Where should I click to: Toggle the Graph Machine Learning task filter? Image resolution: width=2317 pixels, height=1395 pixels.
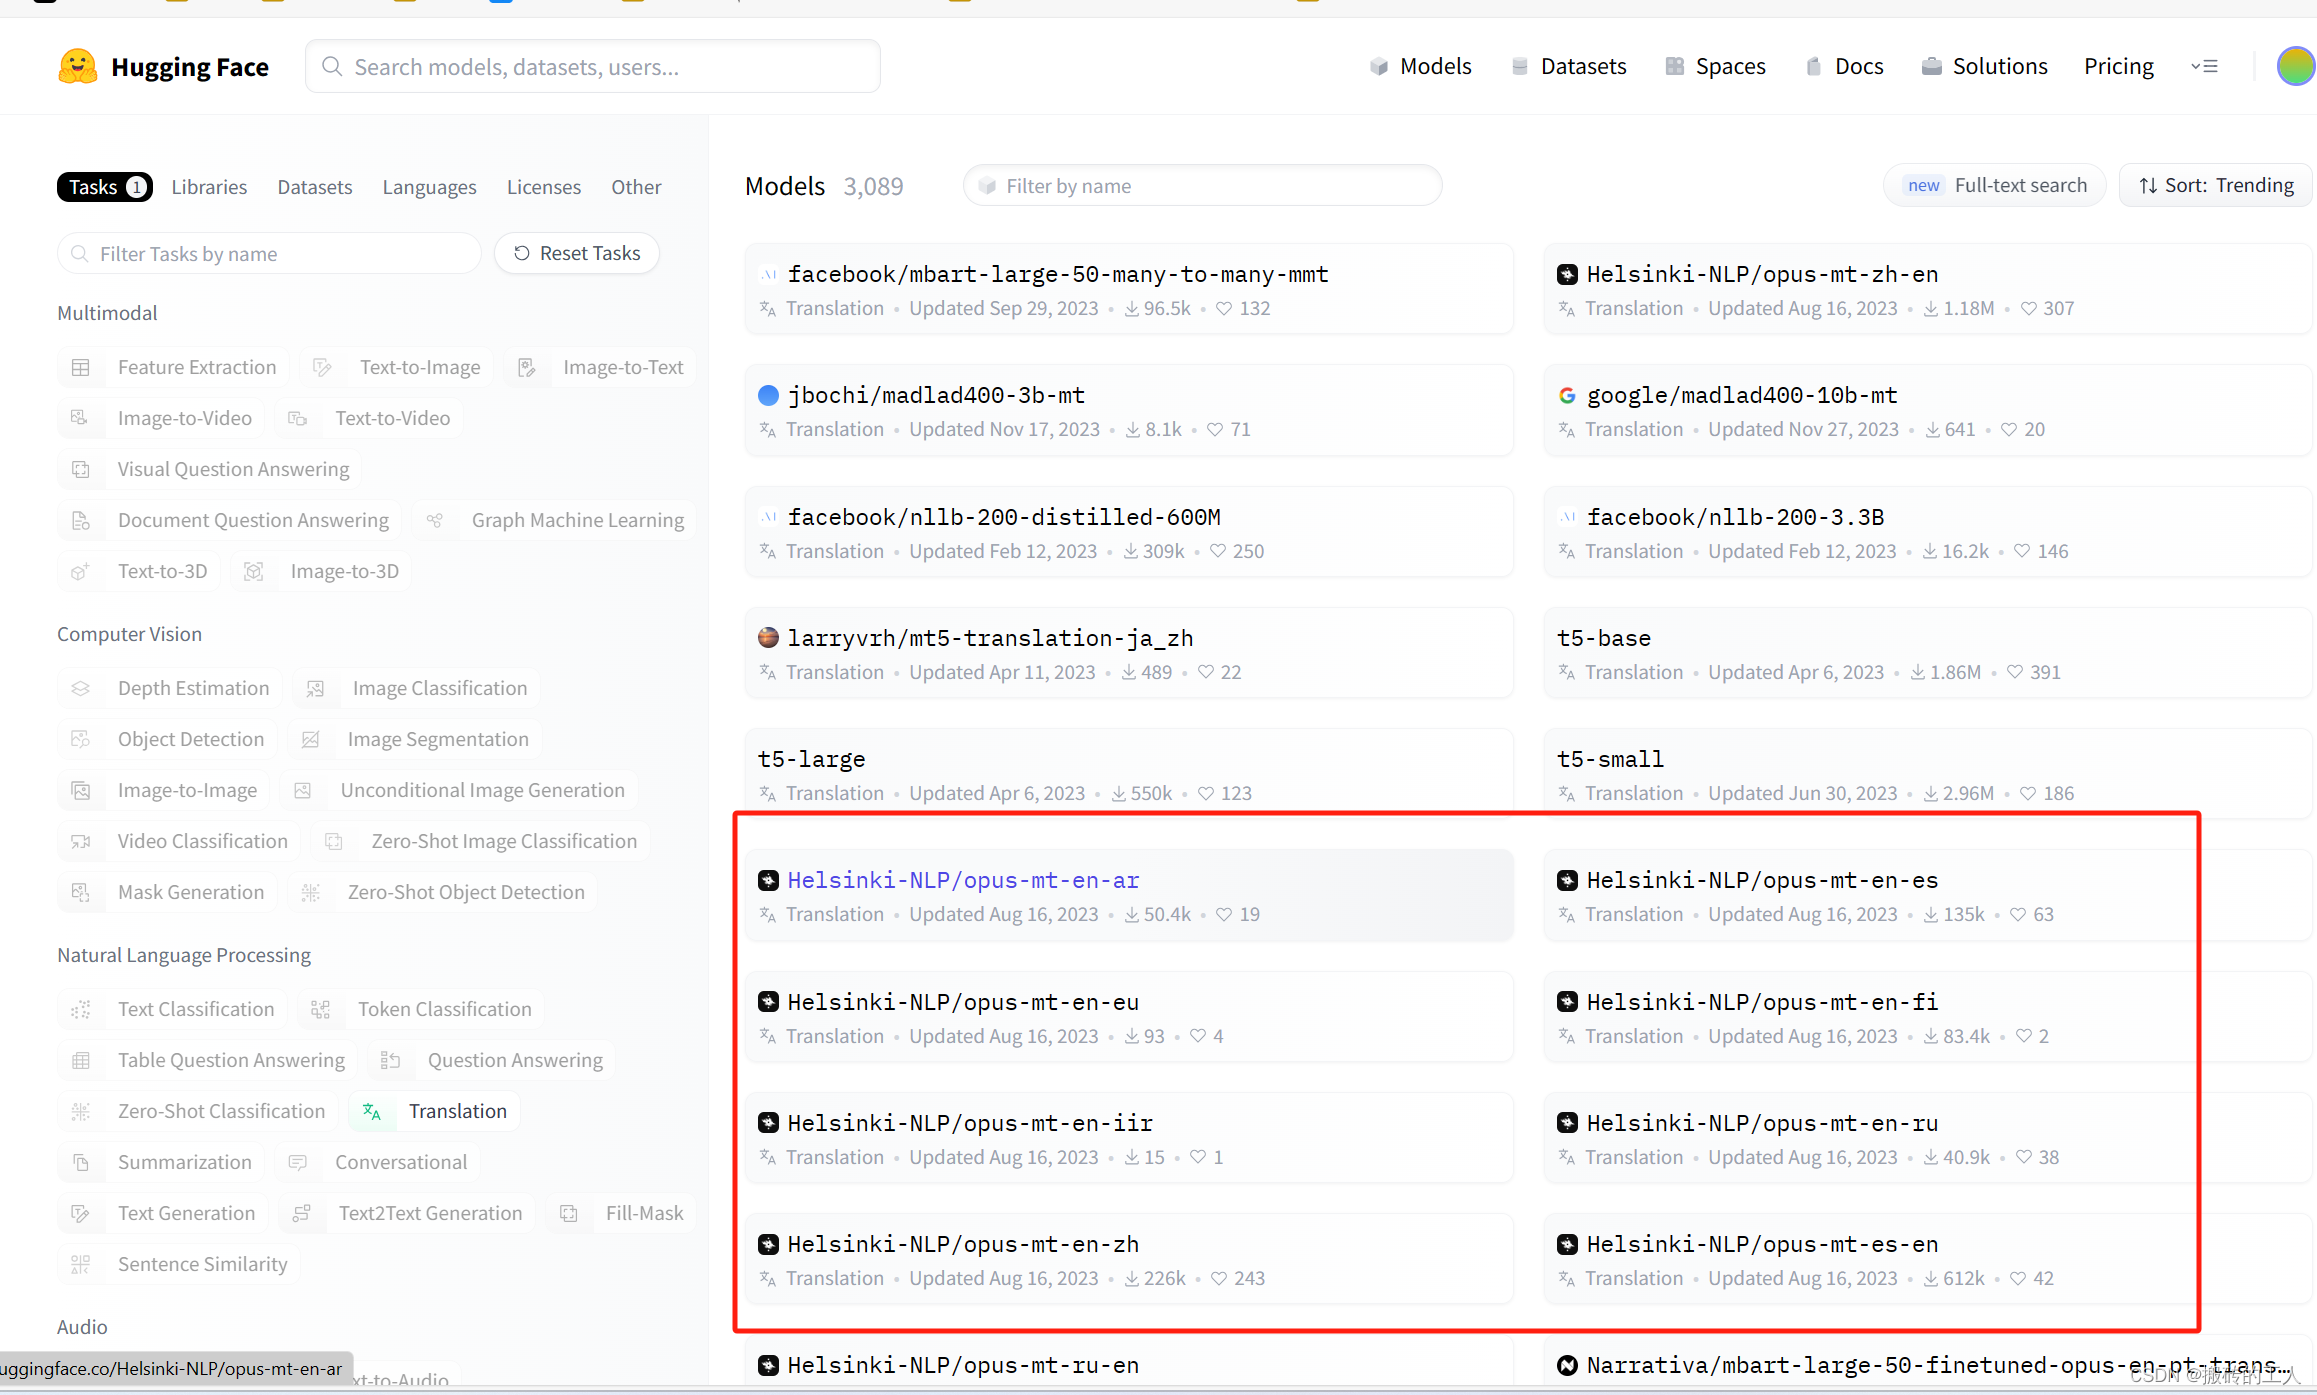(x=555, y=521)
